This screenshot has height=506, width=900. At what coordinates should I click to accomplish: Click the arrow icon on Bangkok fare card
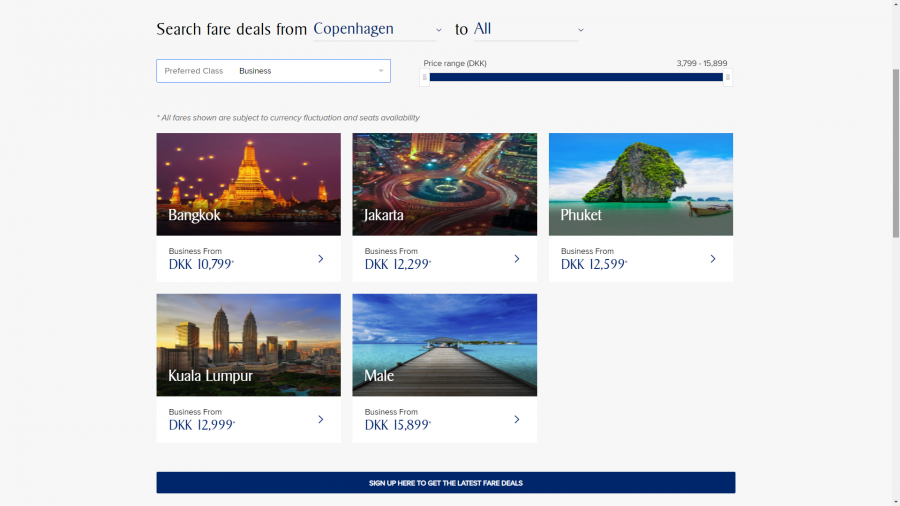click(321, 259)
